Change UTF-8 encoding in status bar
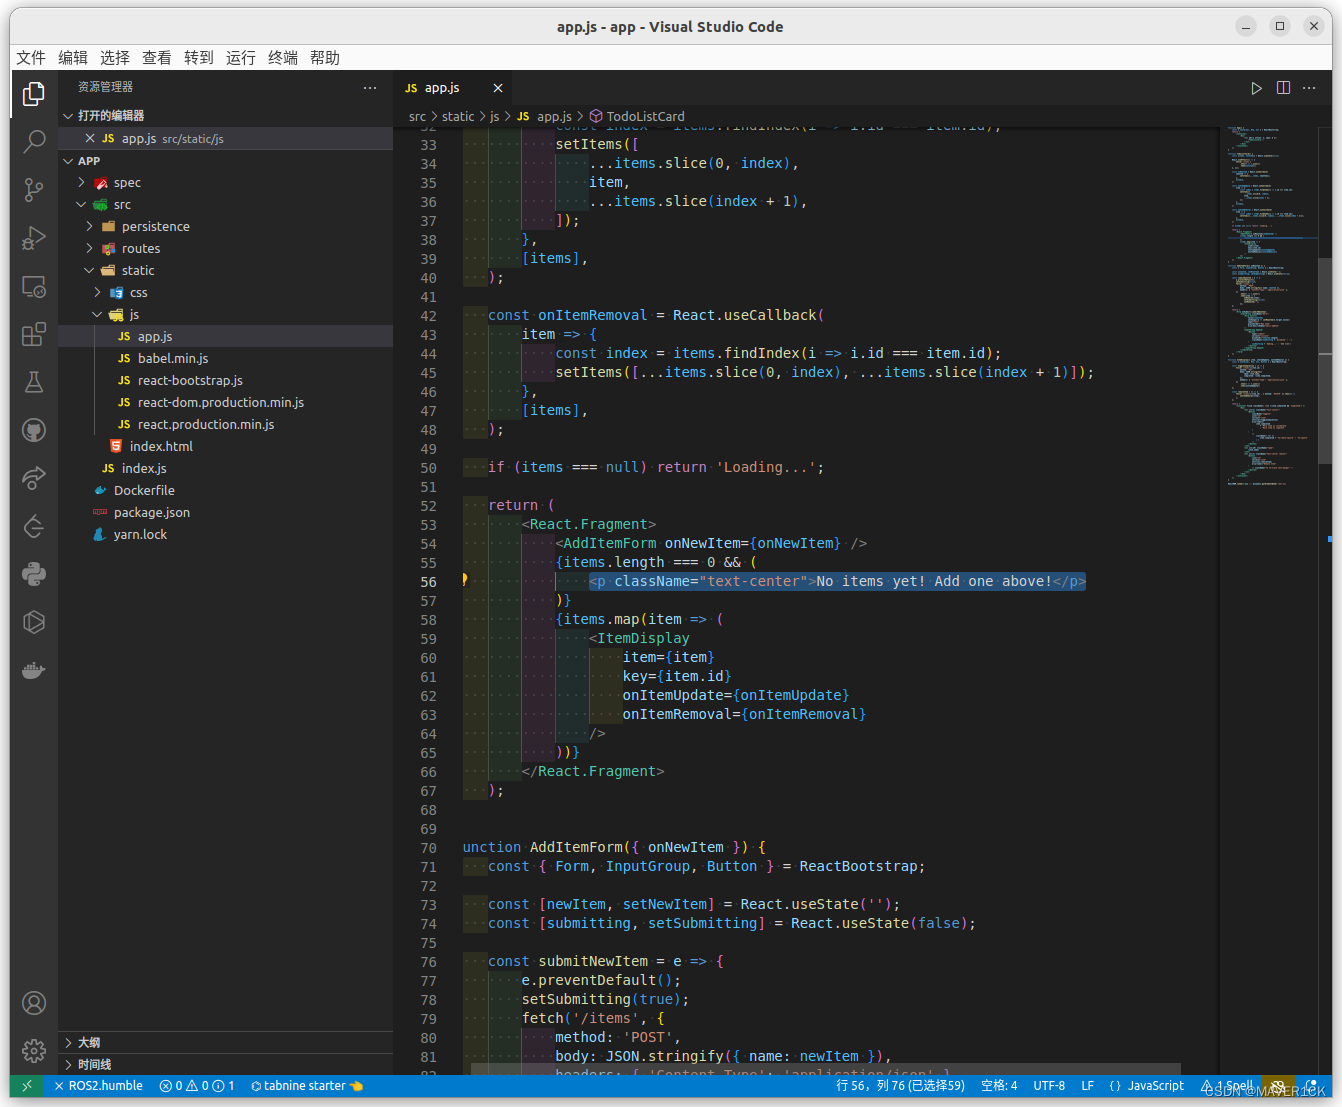The height and width of the screenshot is (1107, 1342). (x=1049, y=1086)
